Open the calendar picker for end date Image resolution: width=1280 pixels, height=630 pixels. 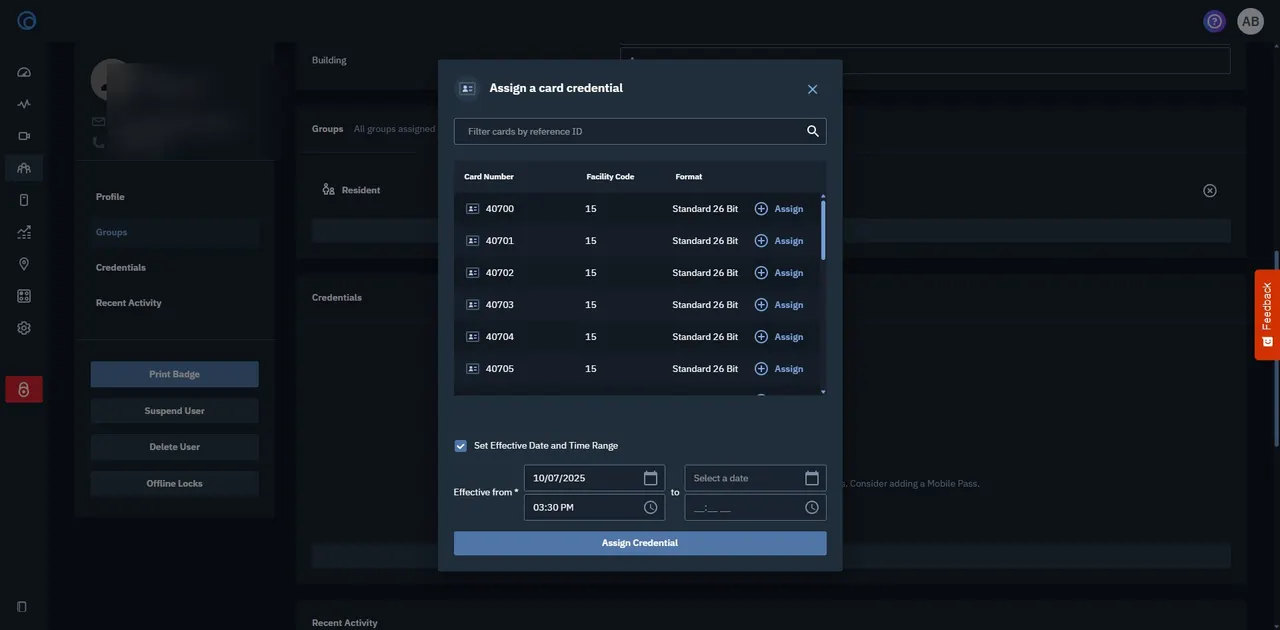812,478
